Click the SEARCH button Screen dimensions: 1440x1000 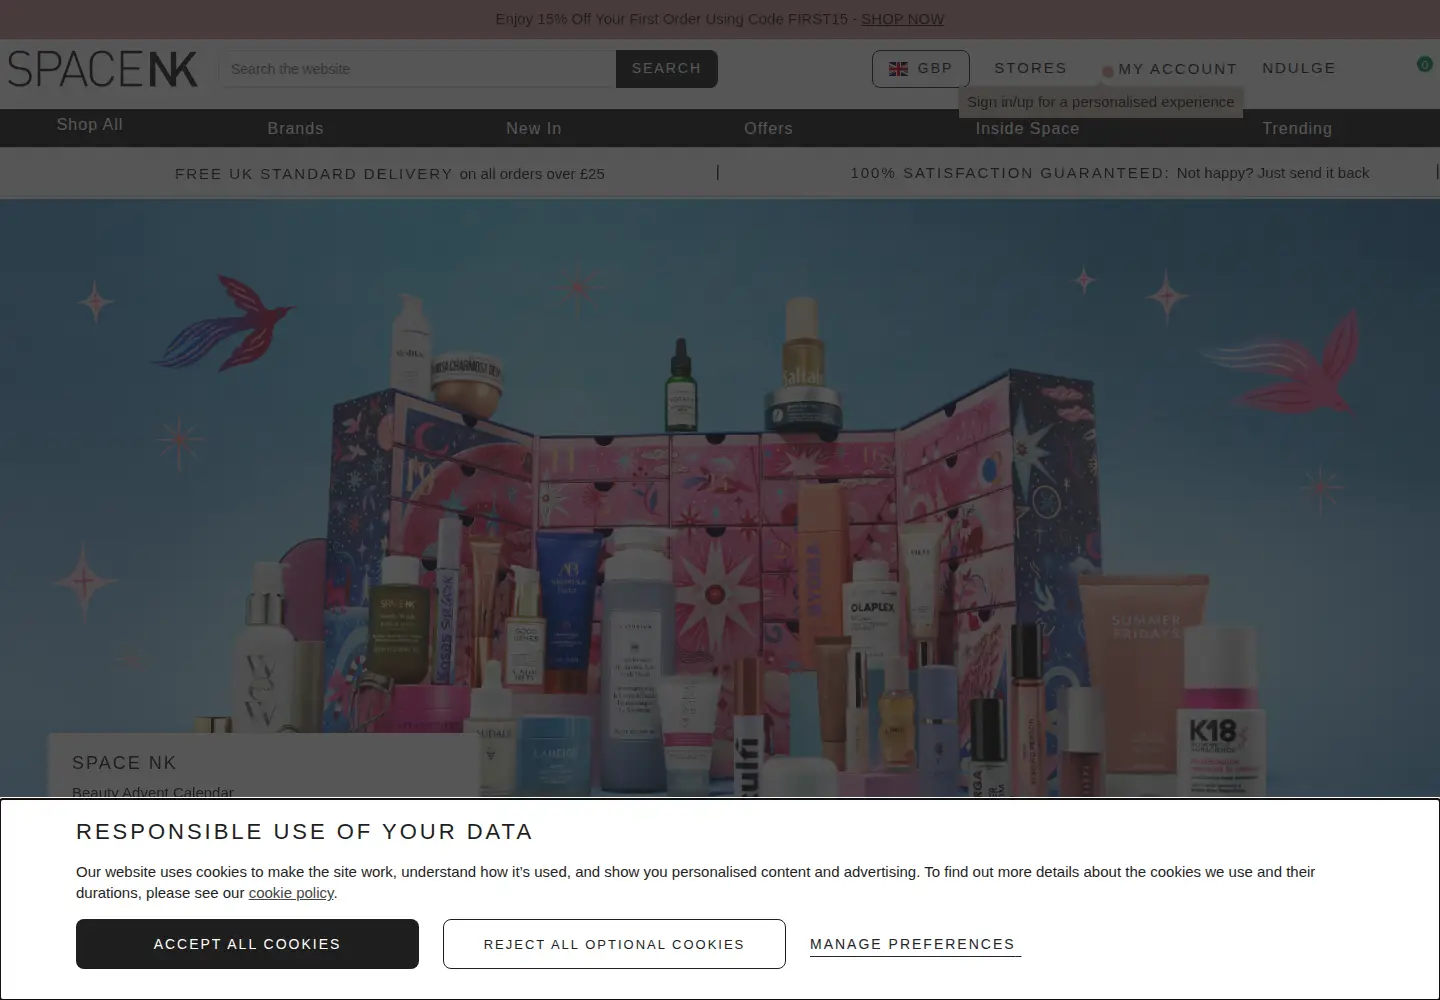(667, 69)
